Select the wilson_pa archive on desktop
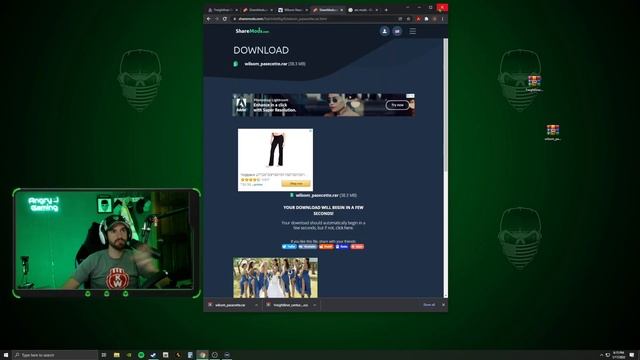640x360 pixels. [553, 133]
